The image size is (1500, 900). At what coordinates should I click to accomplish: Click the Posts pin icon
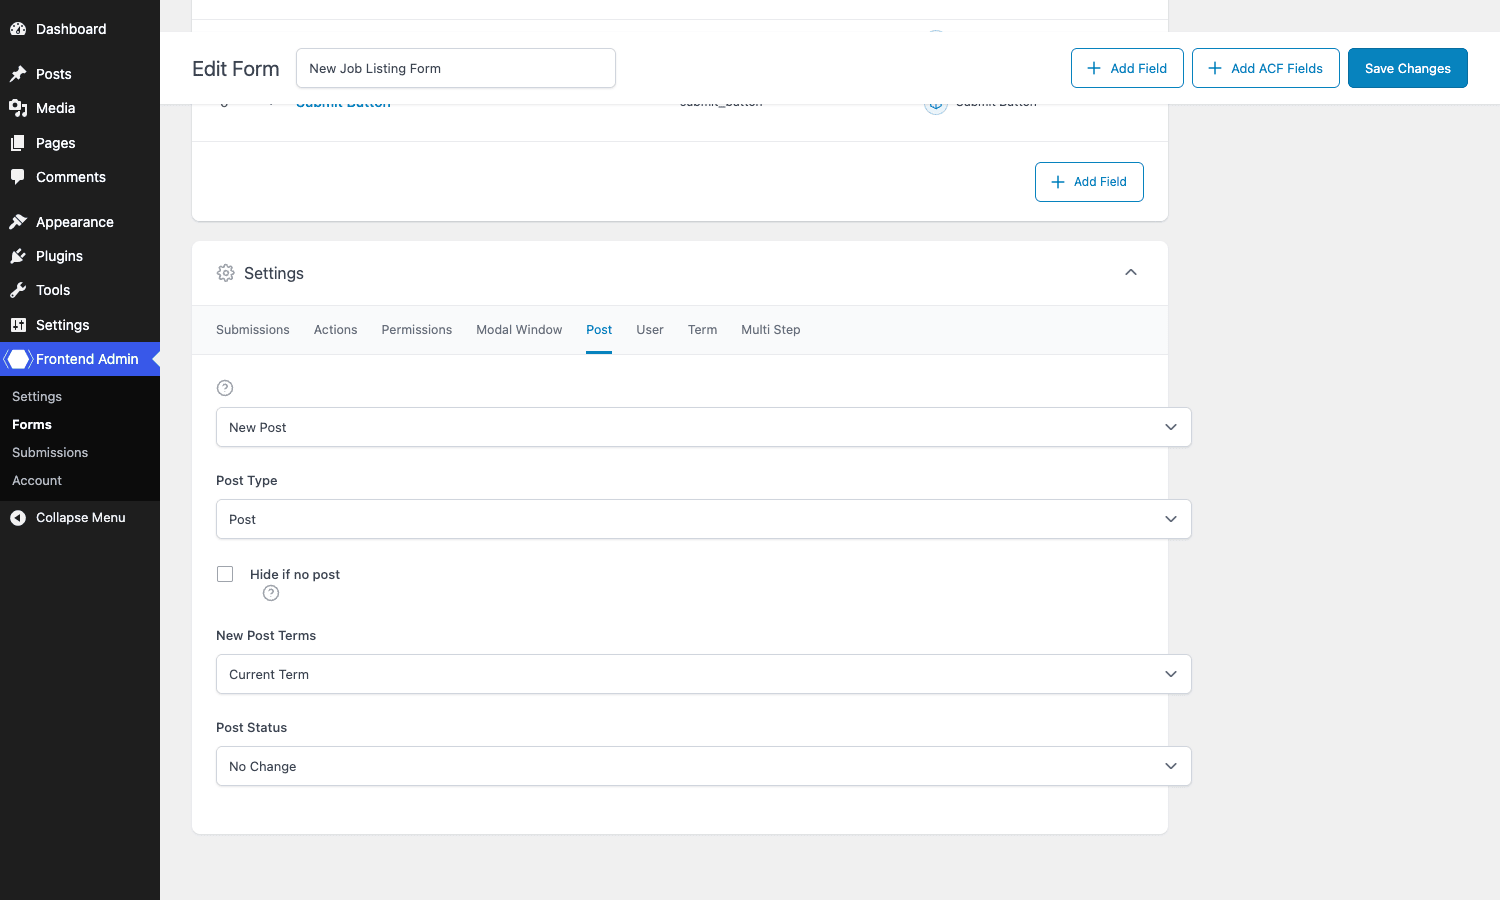coord(18,74)
